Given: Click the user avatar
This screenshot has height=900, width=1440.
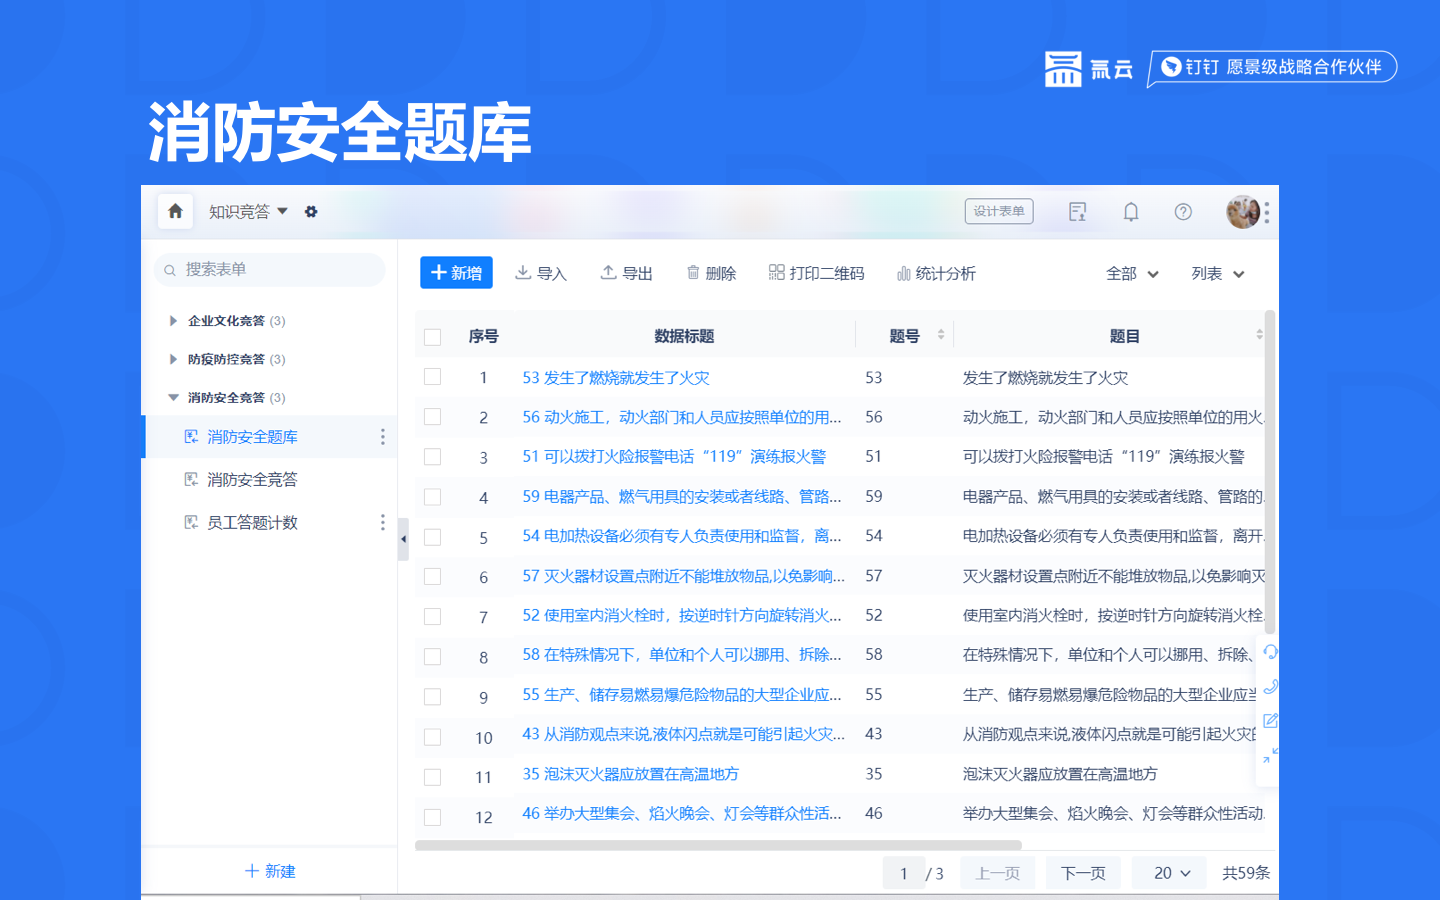Looking at the screenshot, I should 1243,212.
